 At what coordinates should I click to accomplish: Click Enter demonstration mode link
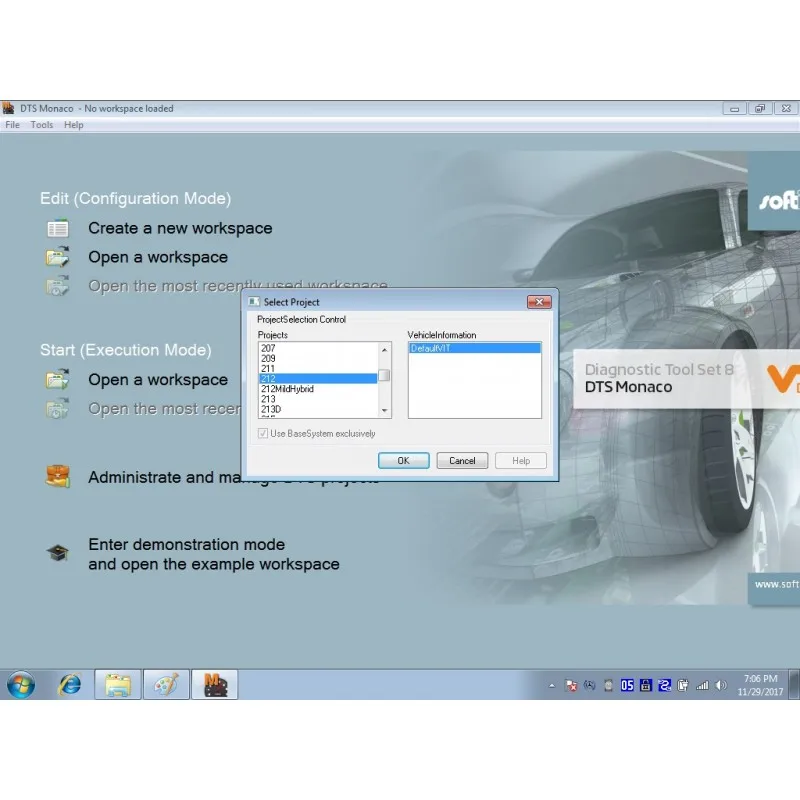coord(214,554)
